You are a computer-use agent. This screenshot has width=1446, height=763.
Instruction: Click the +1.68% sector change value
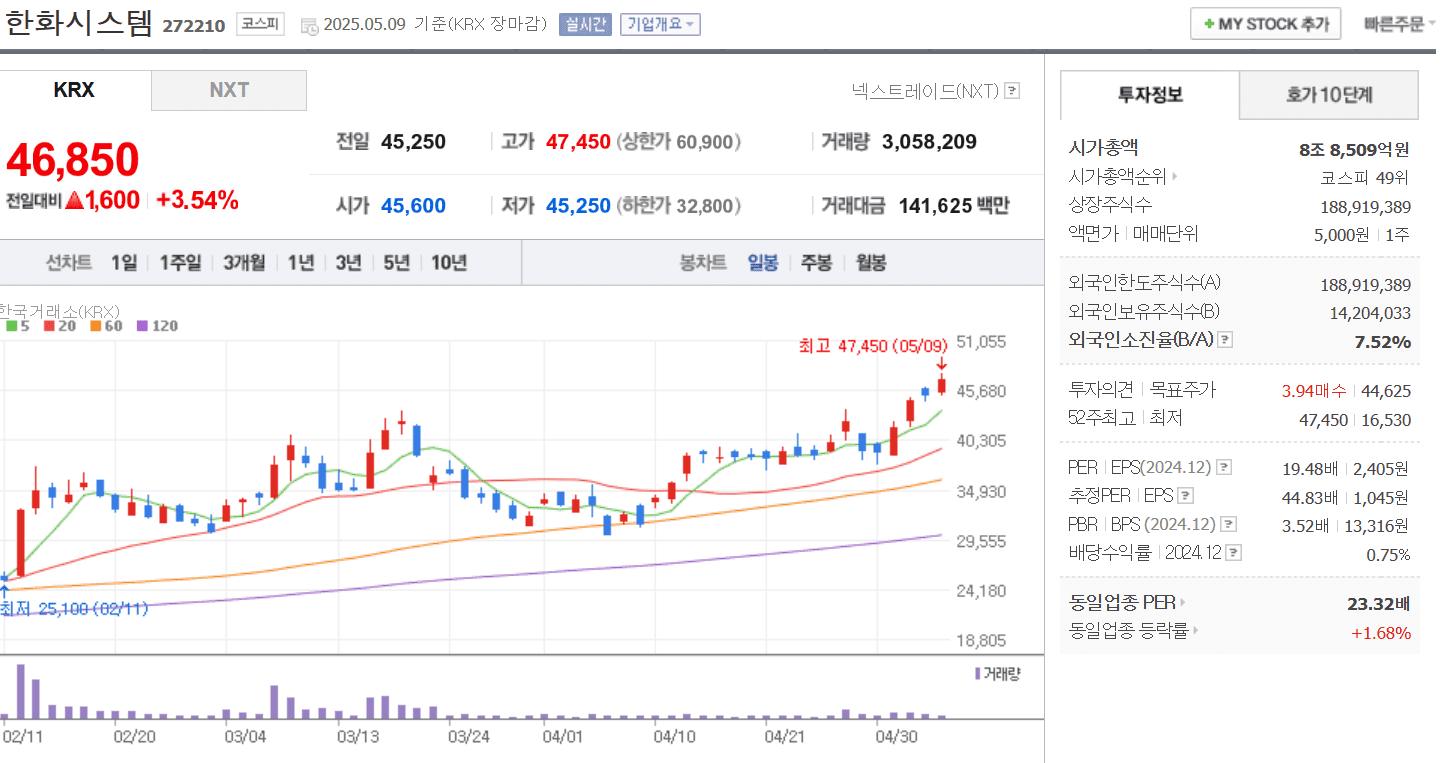1381,633
